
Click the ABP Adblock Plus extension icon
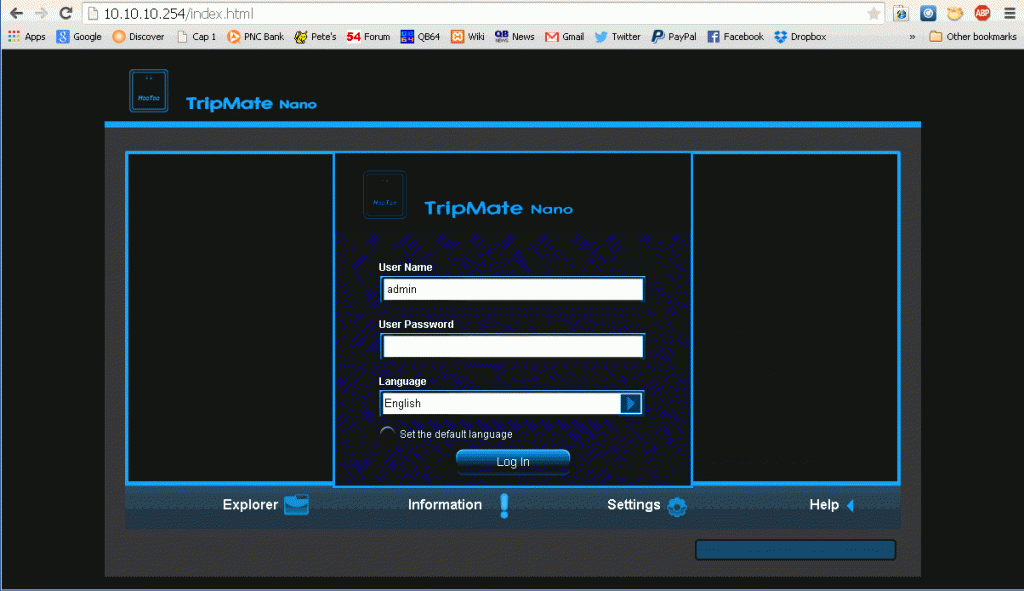(x=982, y=13)
